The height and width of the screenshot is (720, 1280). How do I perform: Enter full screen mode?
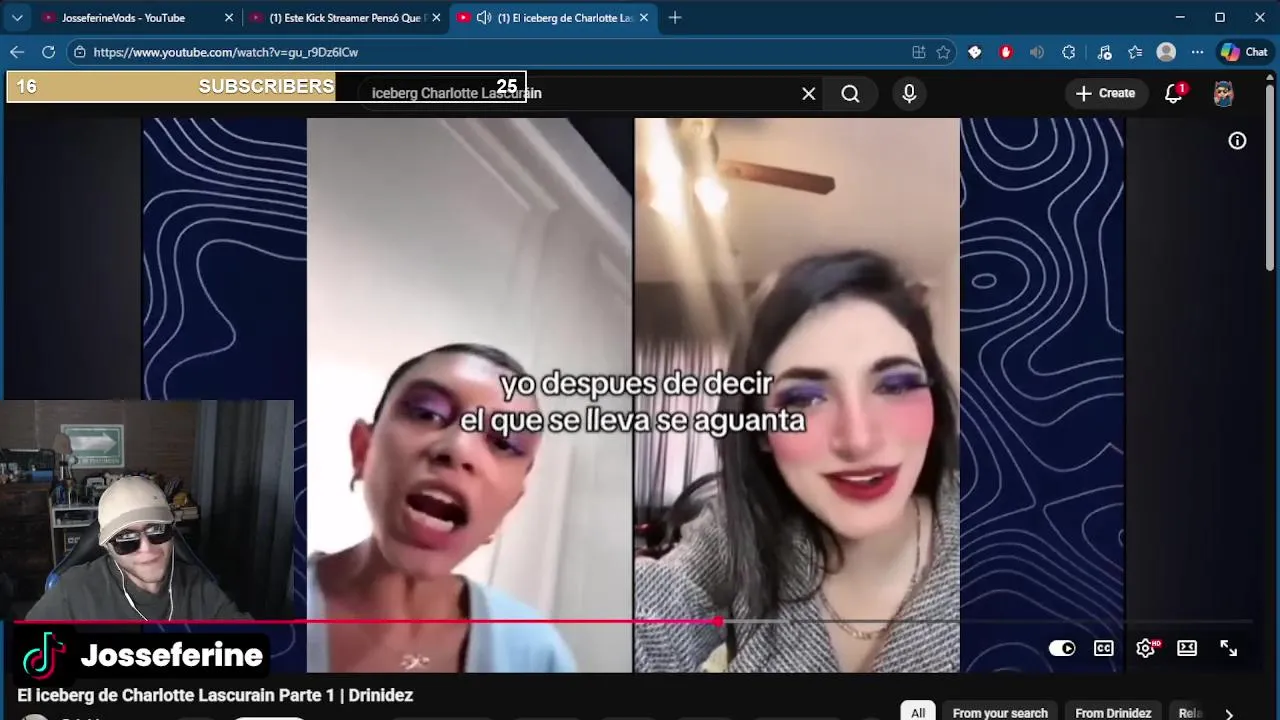pos(1229,648)
